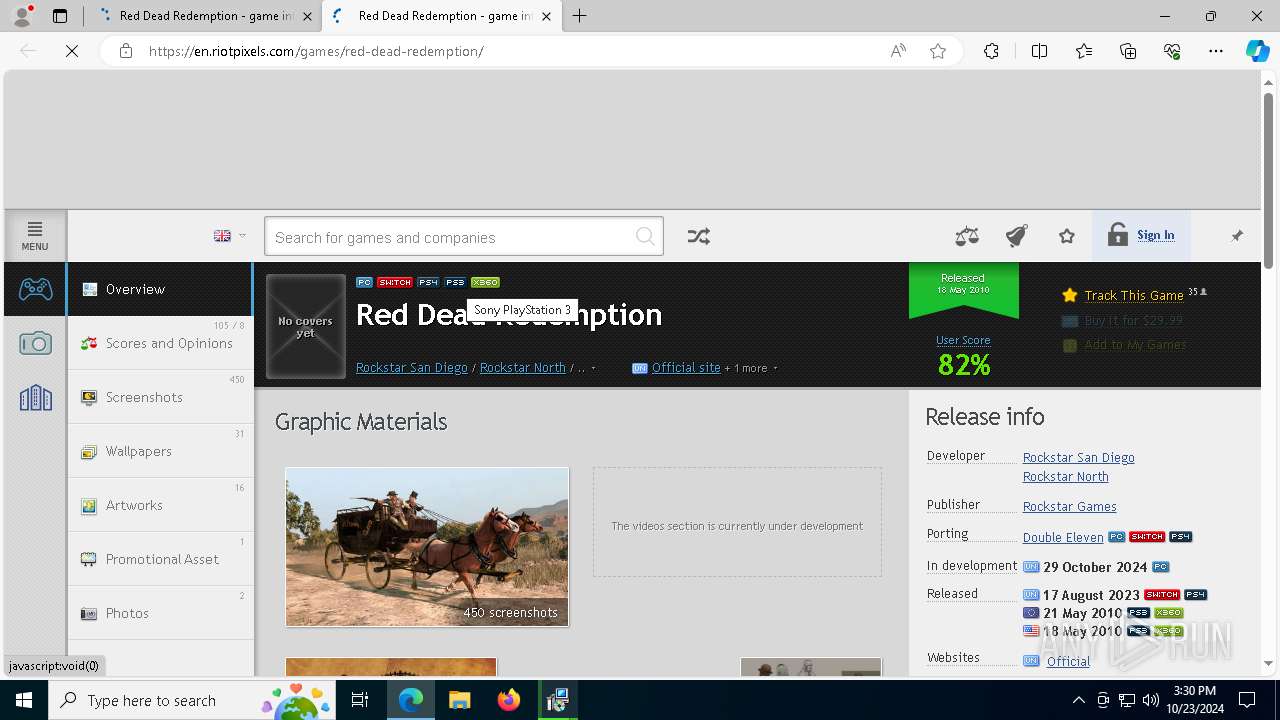Click the random game shuffle icon

tap(699, 236)
